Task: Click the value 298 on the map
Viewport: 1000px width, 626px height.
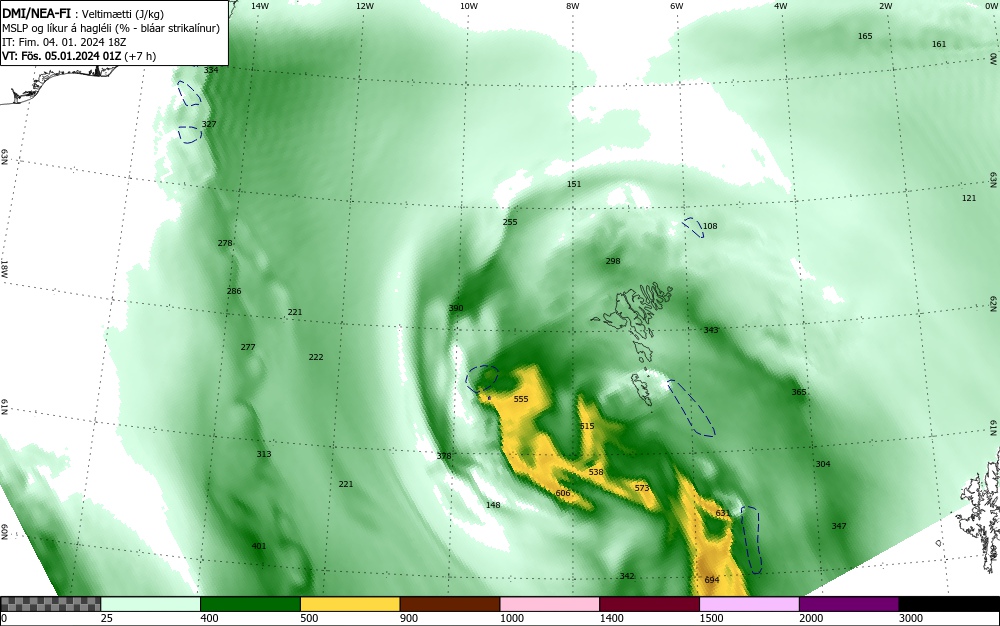Action: [613, 261]
